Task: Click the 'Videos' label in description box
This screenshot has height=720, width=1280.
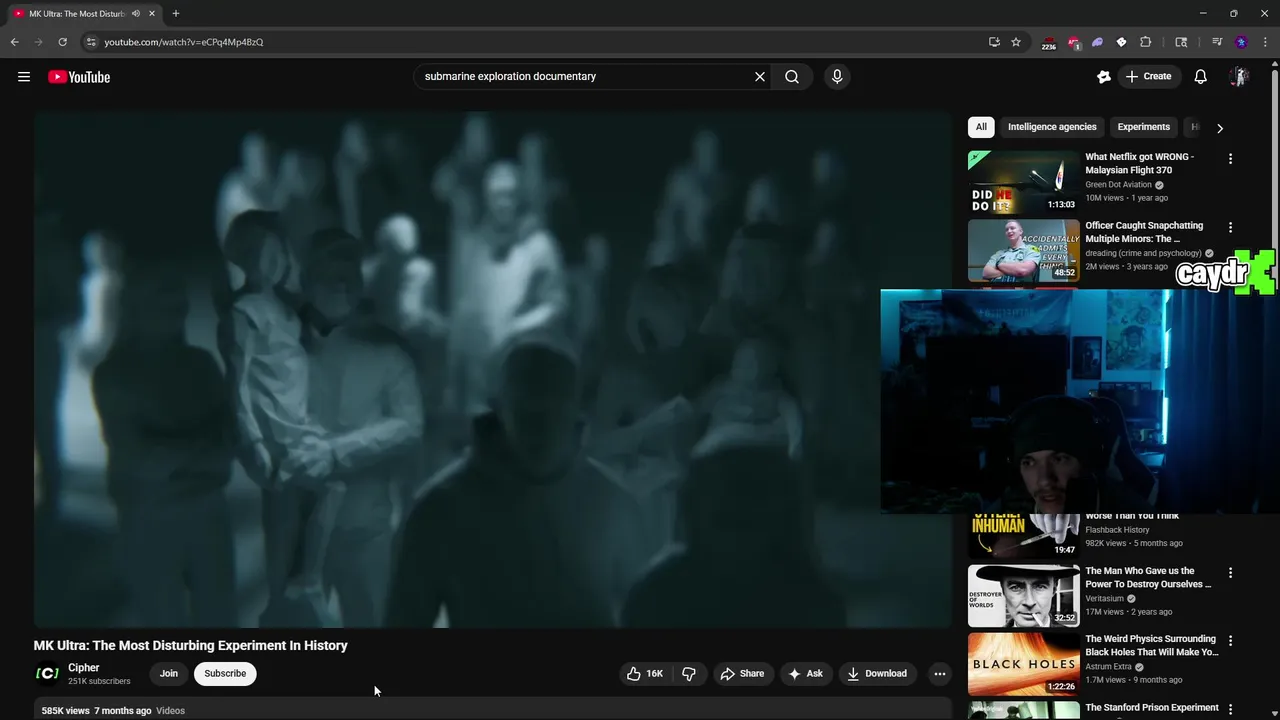Action: pyautogui.click(x=171, y=711)
